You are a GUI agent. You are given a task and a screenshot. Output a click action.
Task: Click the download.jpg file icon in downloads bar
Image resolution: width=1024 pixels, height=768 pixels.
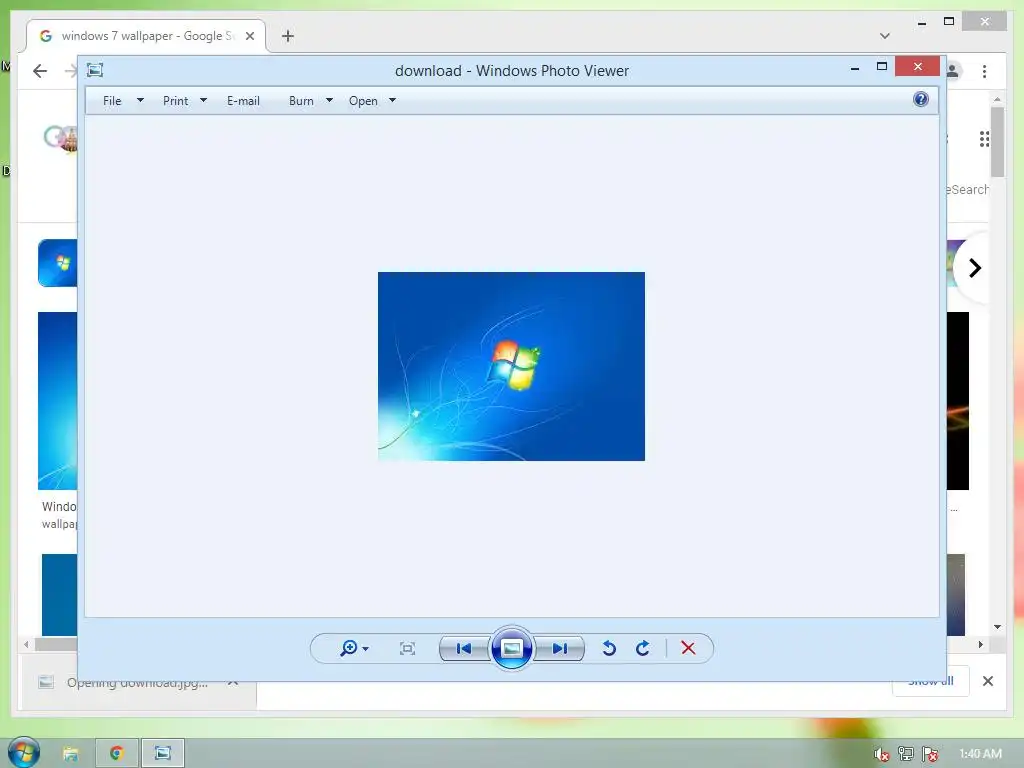coord(46,682)
